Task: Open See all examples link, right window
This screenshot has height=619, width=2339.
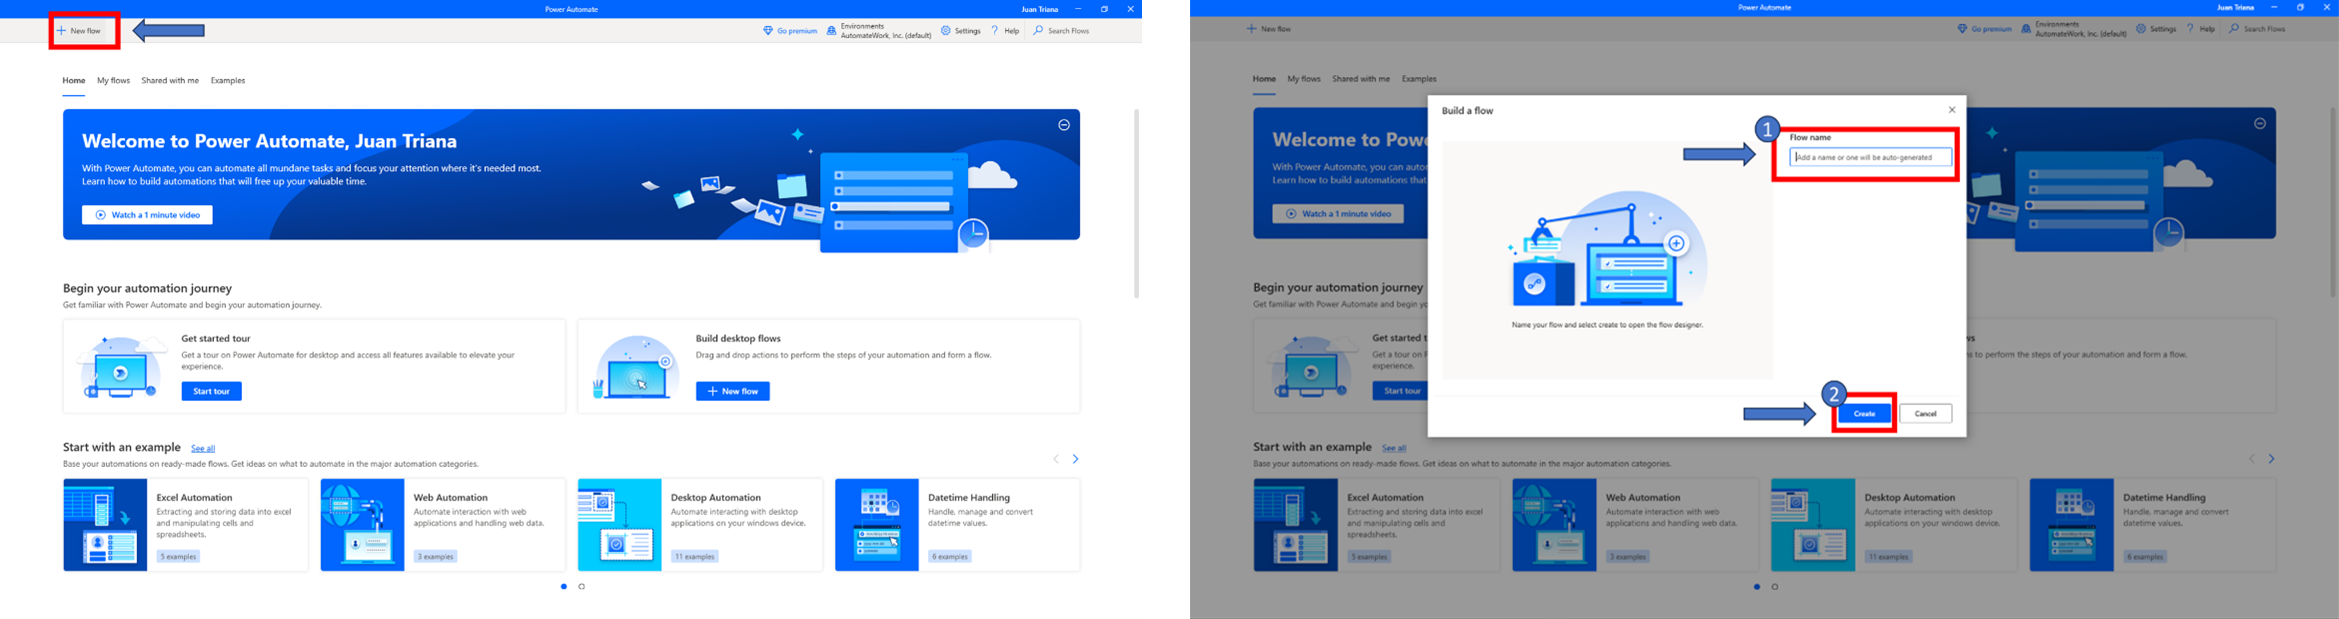Action: pyautogui.click(x=1394, y=448)
